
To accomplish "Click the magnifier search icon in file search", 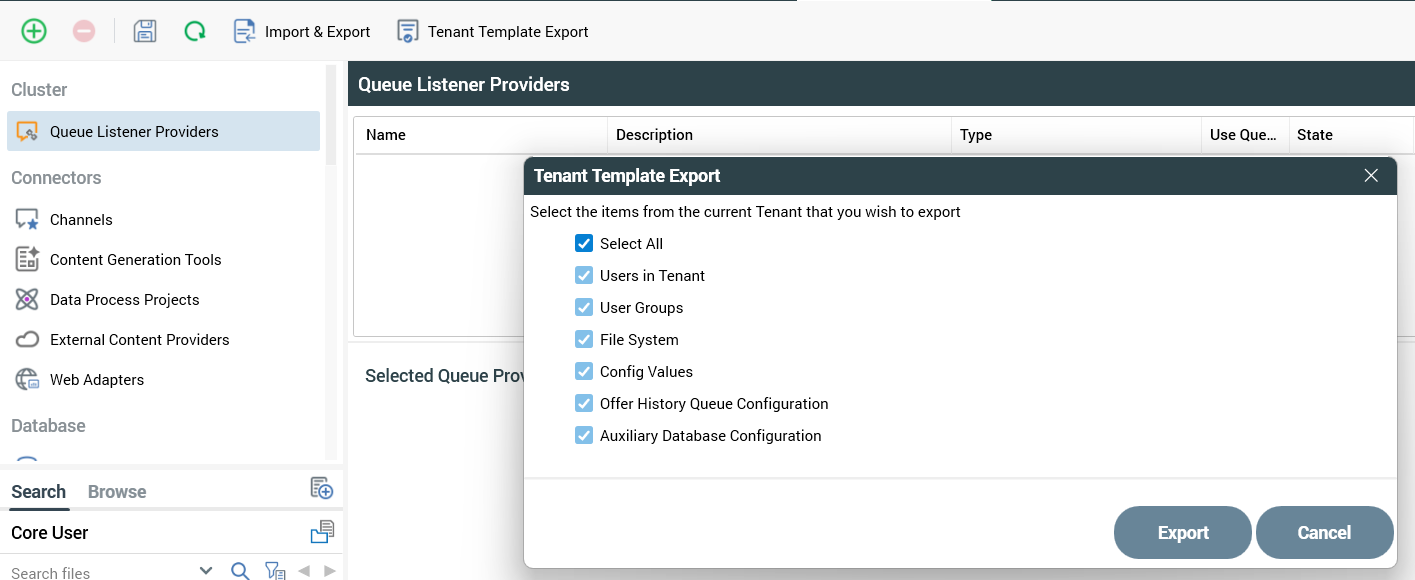I will tap(240, 571).
